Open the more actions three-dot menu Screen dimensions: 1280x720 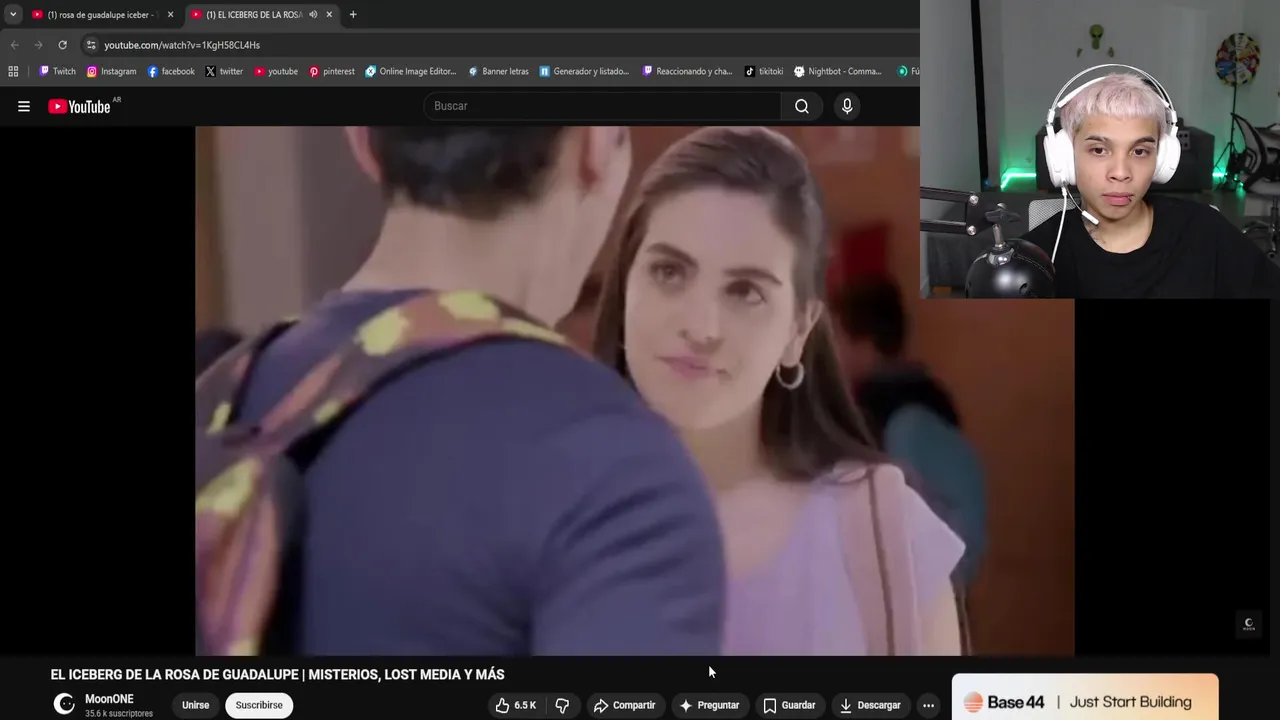(928, 705)
